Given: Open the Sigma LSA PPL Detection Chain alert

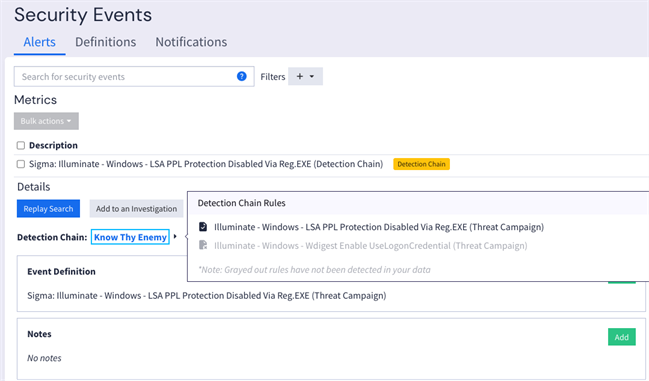Looking at the screenshot, I should [206, 164].
